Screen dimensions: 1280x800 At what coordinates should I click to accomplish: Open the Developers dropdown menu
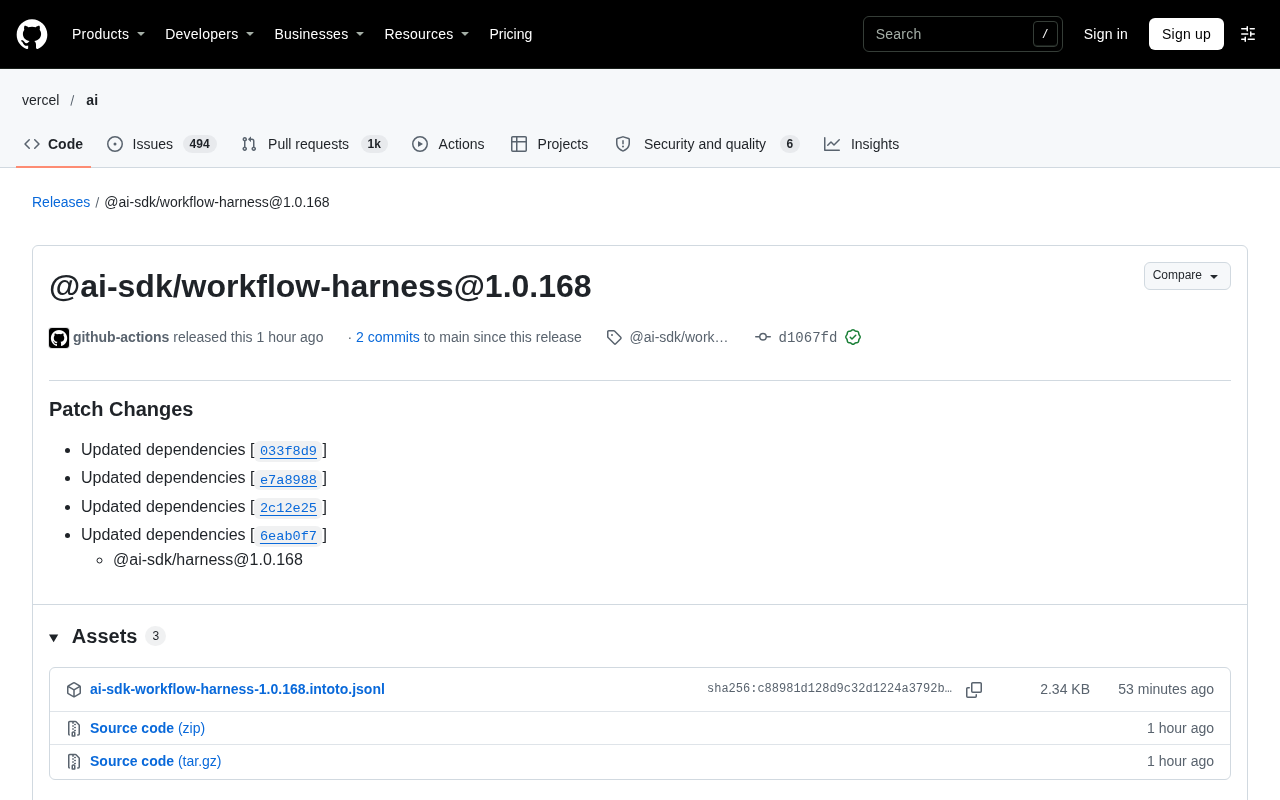[x=210, y=34]
